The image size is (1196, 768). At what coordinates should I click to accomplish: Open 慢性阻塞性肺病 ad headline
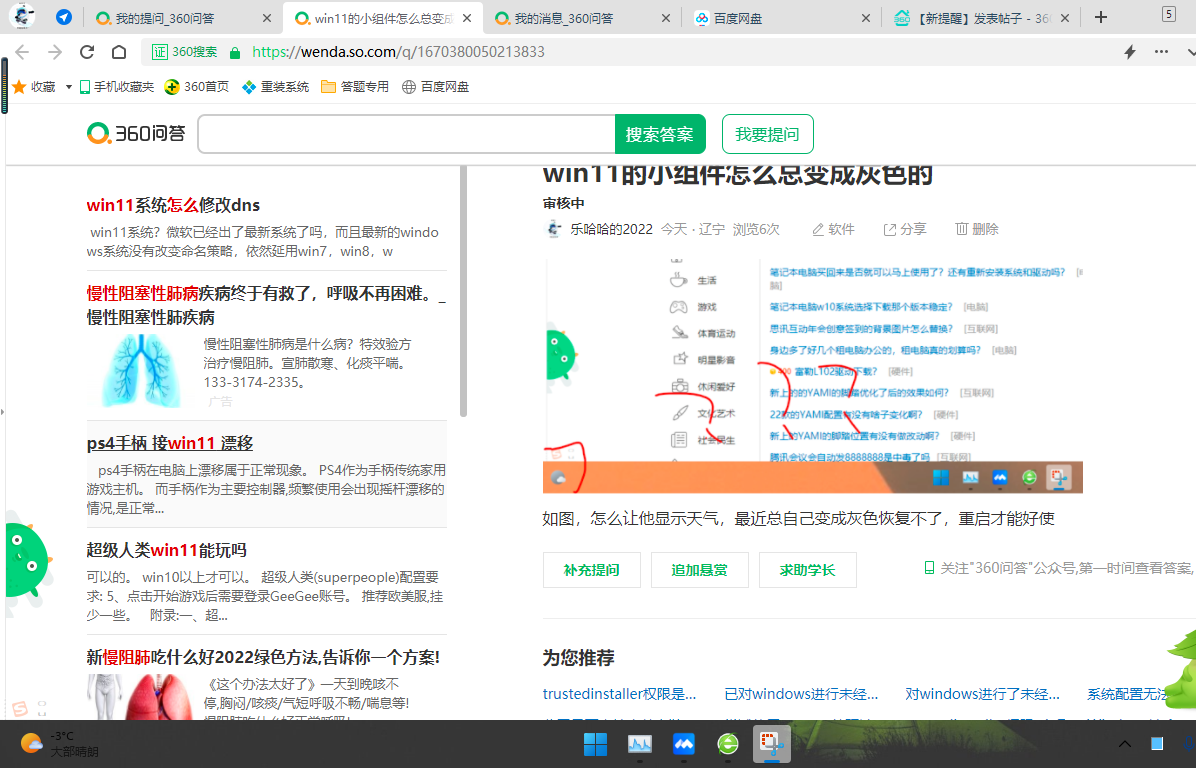tap(266, 305)
